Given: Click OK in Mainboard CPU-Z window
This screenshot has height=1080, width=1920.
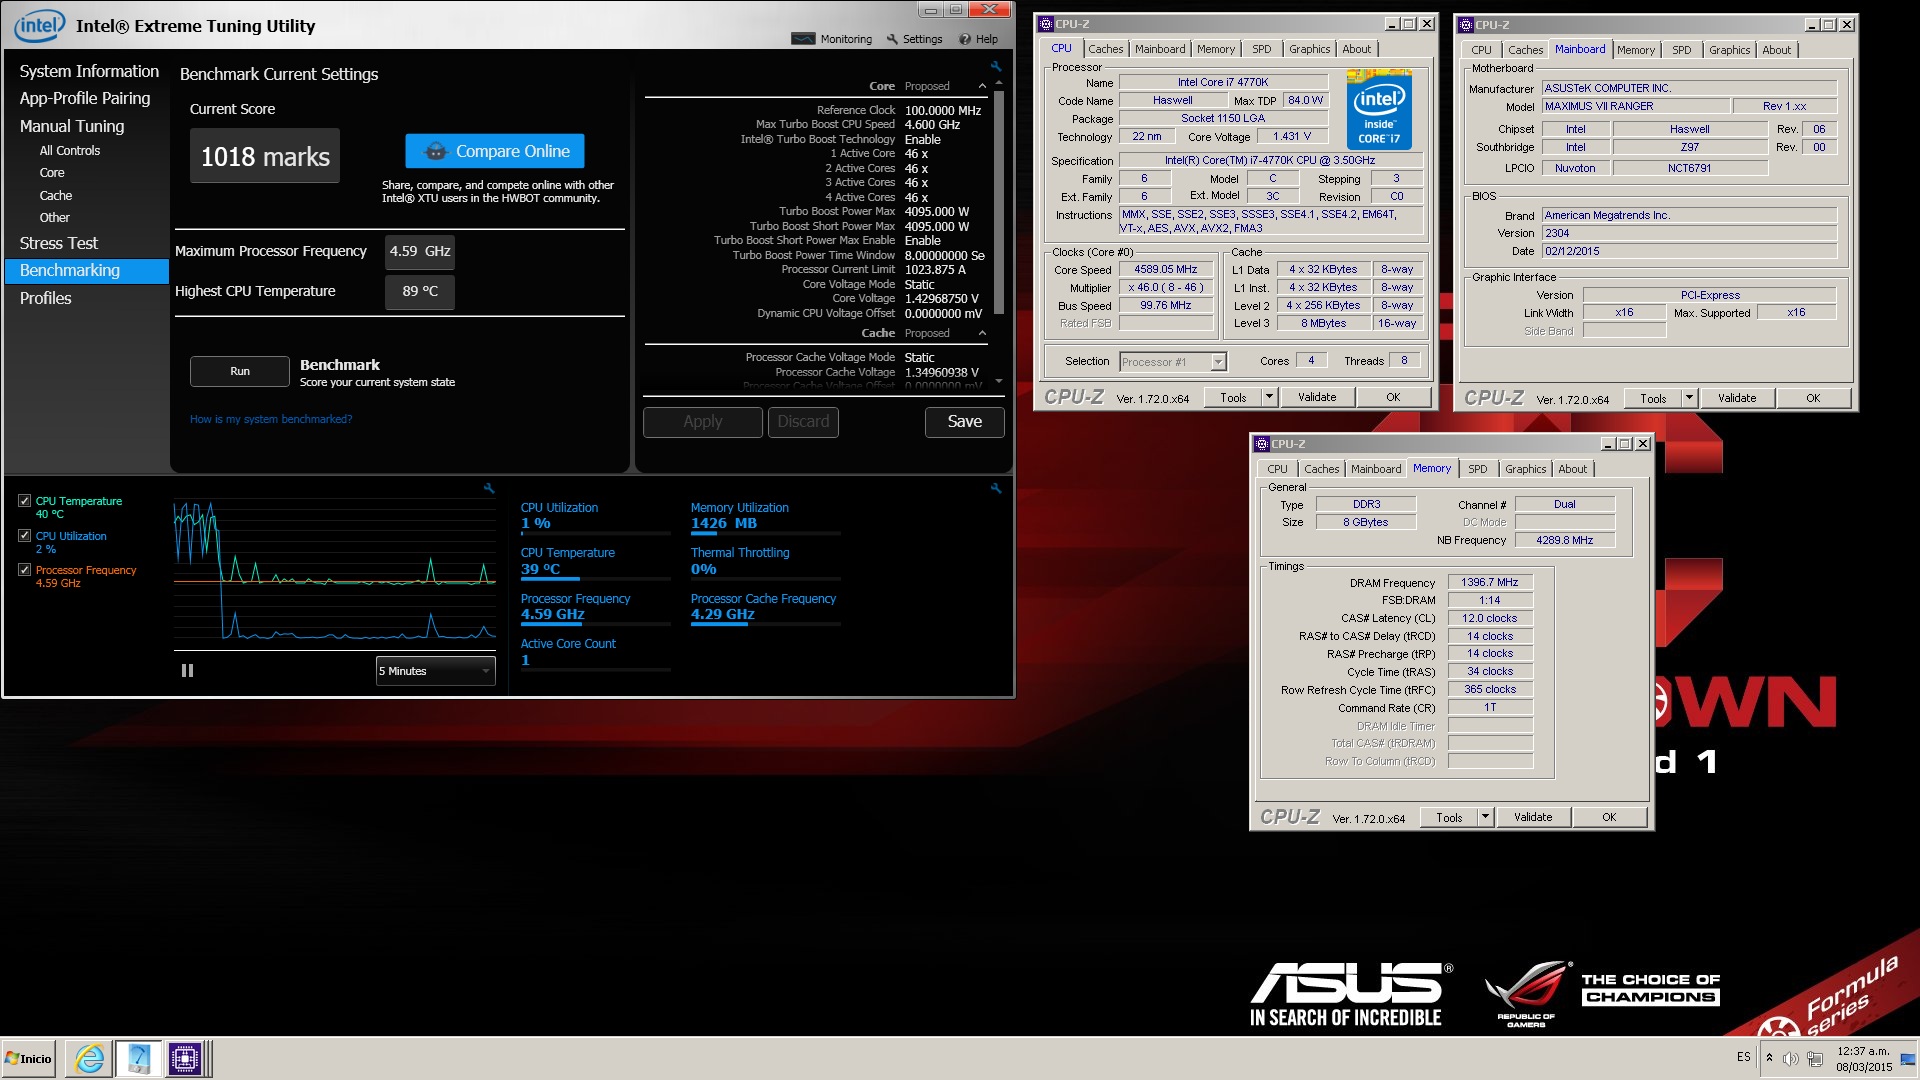Looking at the screenshot, I should click(1812, 398).
